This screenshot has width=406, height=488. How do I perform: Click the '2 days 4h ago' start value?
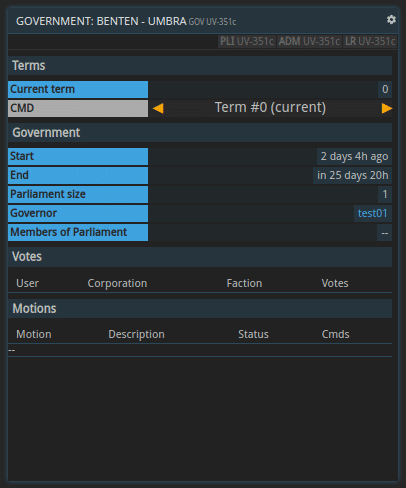click(x=354, y=156)
